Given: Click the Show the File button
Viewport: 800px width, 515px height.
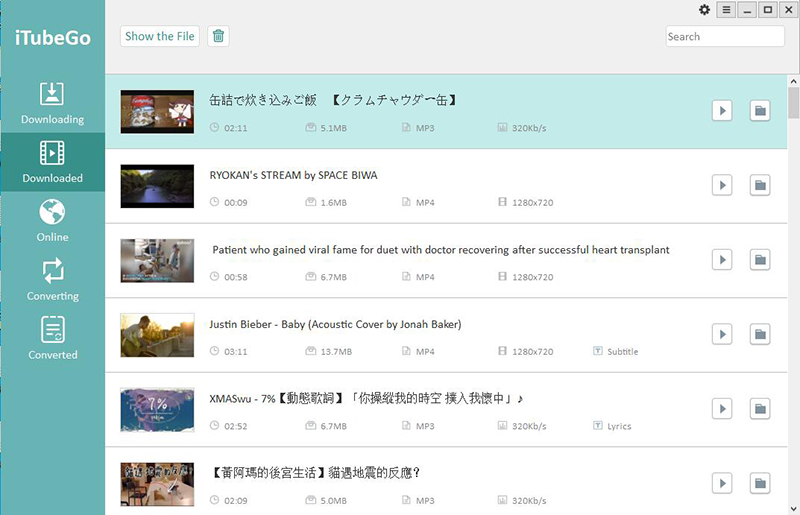Looking at the screenshot, I should click(x=160, y=36).
